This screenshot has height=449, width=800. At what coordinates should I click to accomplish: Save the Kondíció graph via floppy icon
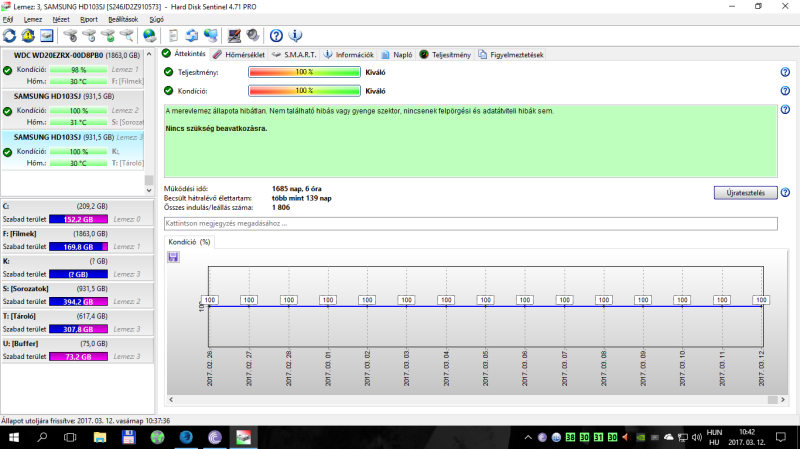pyautogui.click(x=173, y=257)
